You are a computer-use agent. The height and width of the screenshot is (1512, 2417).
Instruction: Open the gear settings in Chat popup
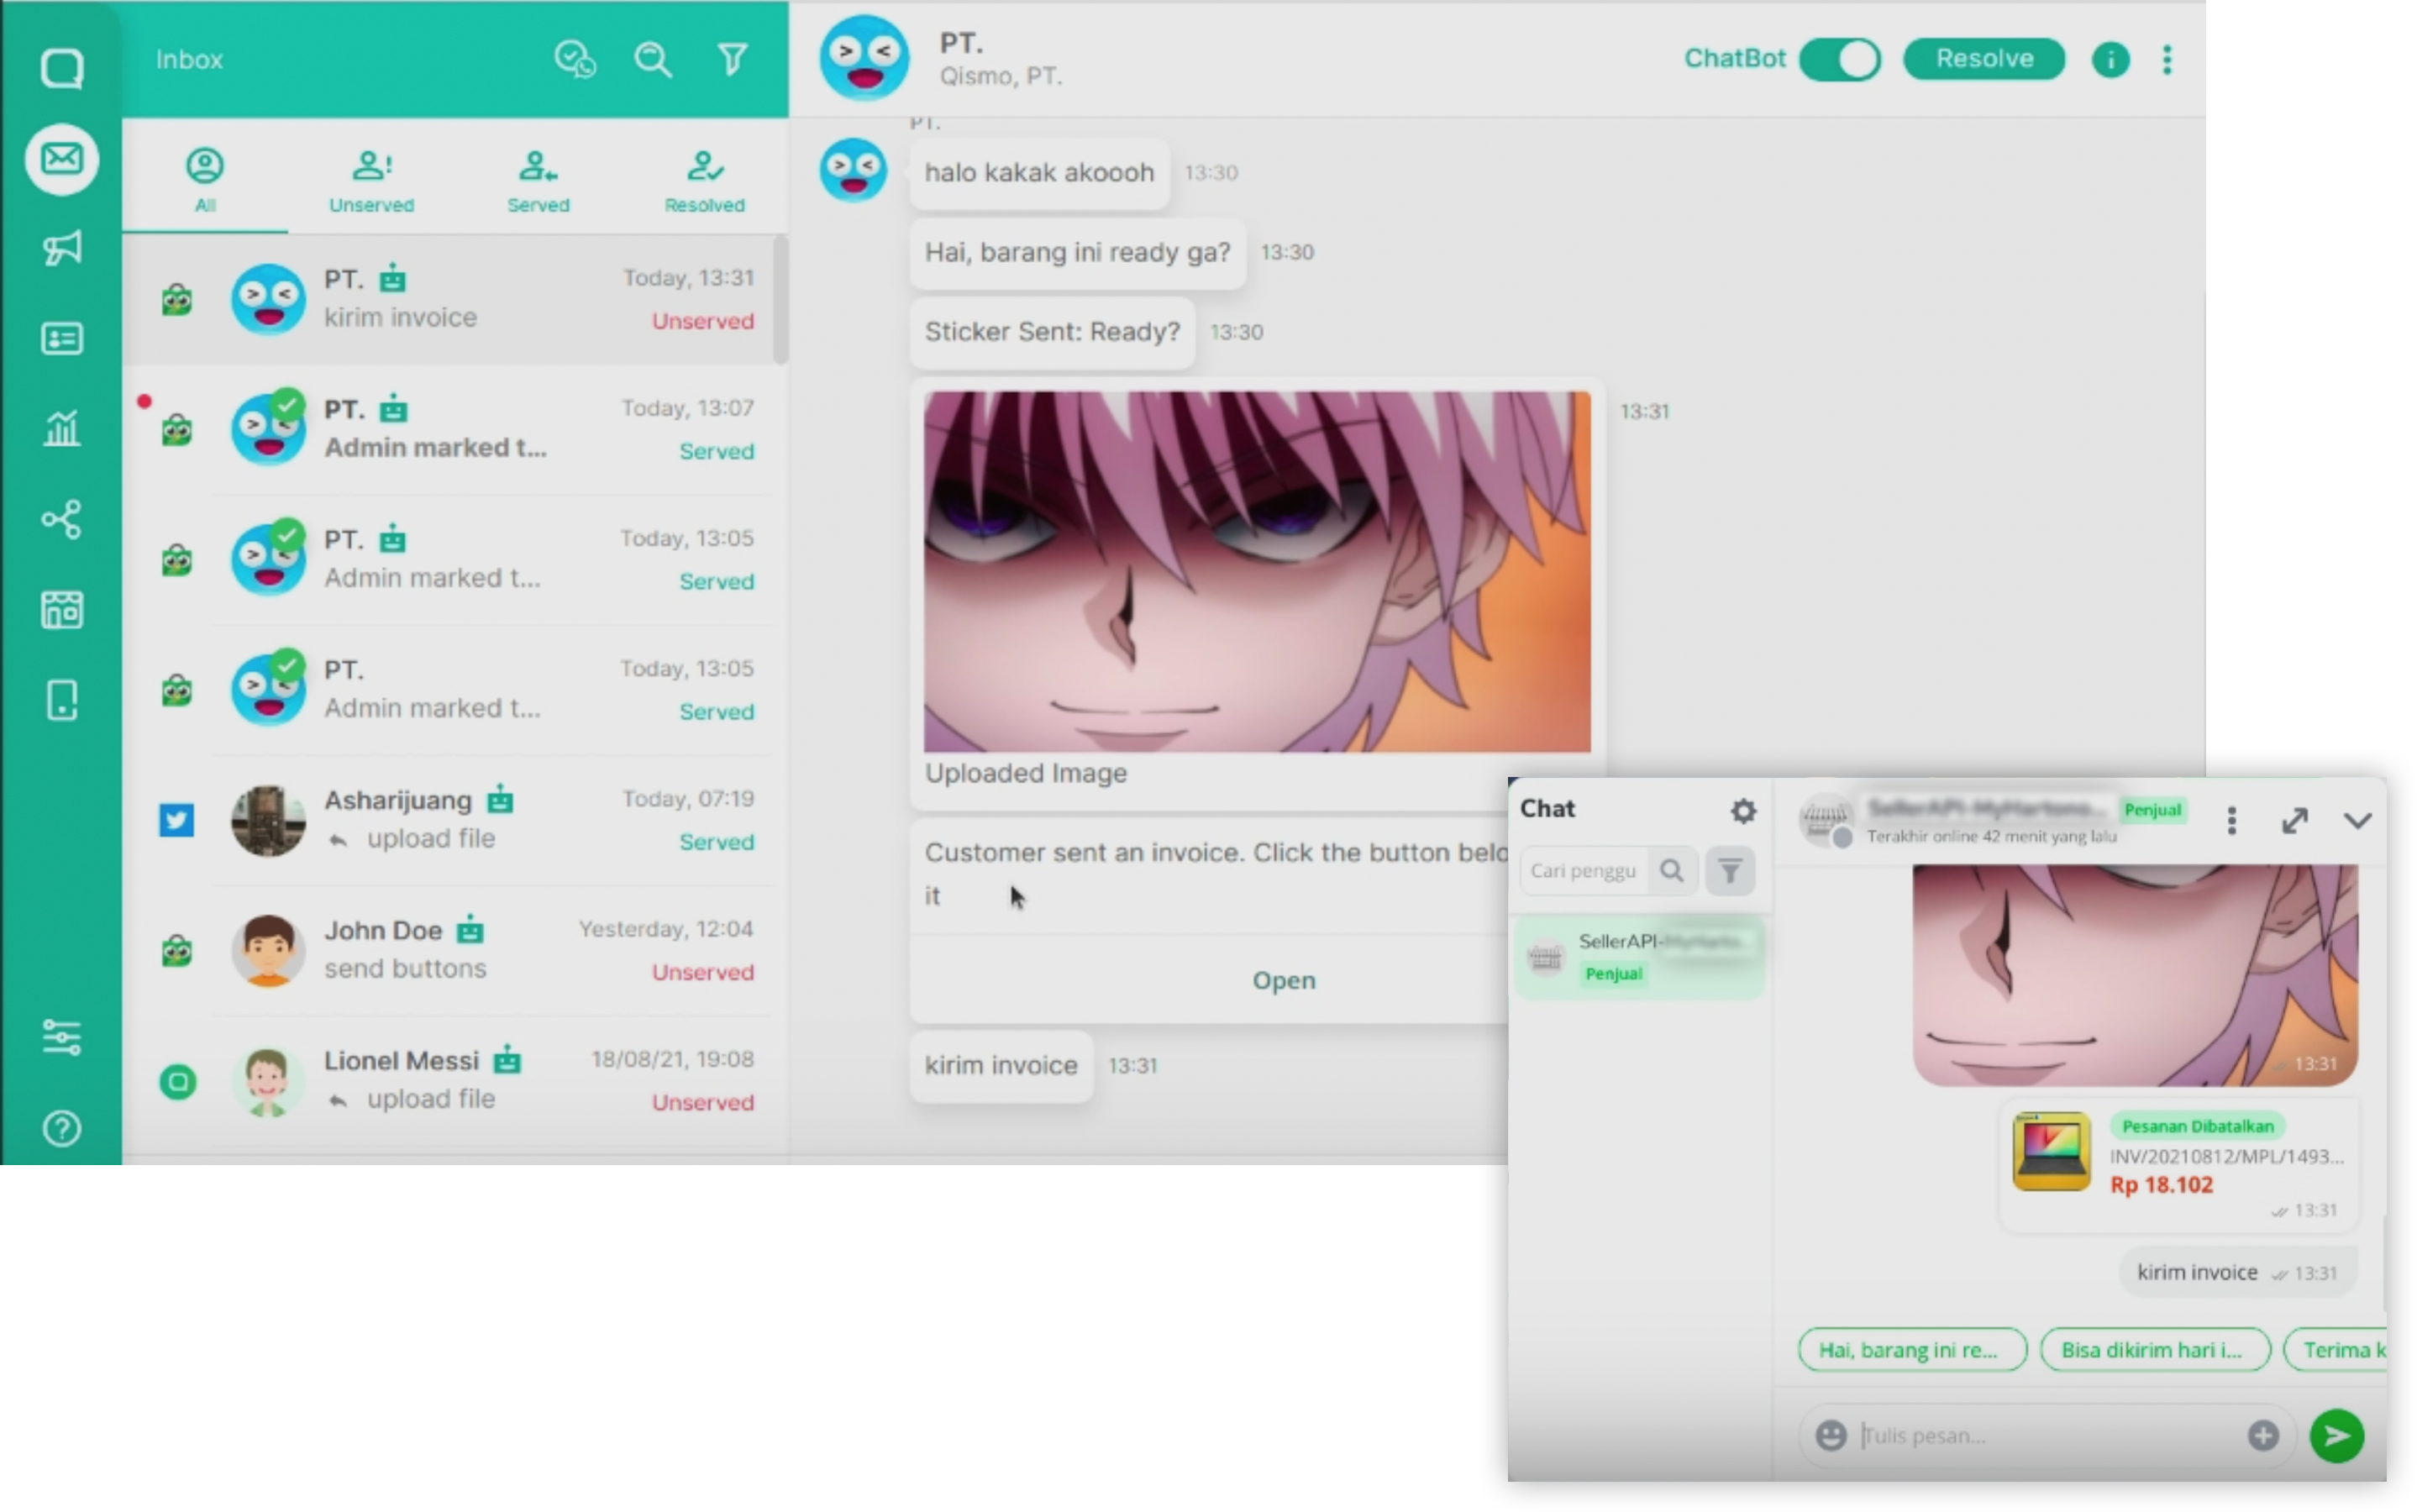1743,810
